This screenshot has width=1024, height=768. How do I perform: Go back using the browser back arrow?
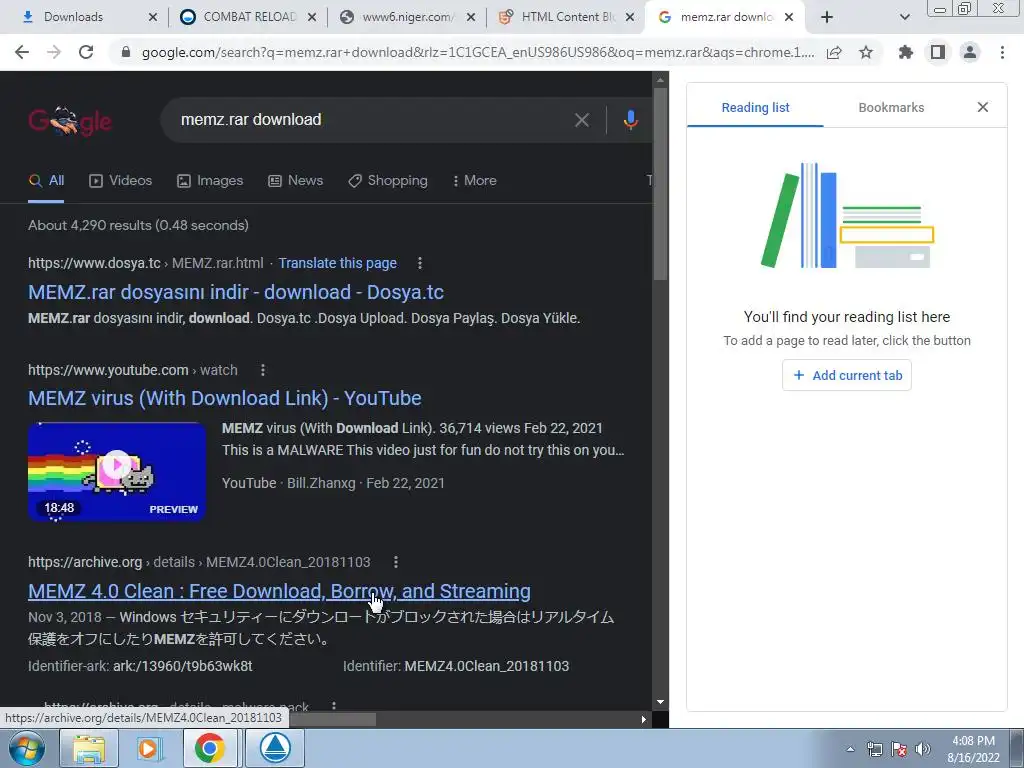point(22,52)
